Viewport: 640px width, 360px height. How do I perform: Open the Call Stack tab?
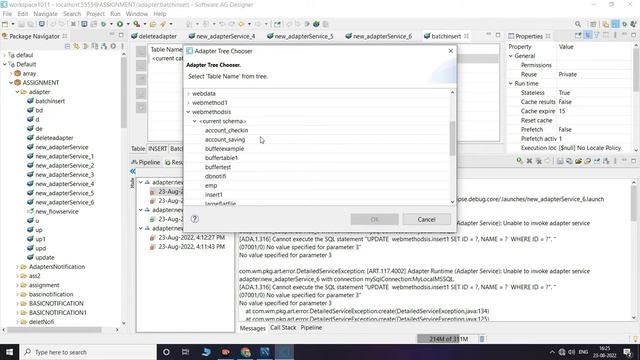pos(283,327)
